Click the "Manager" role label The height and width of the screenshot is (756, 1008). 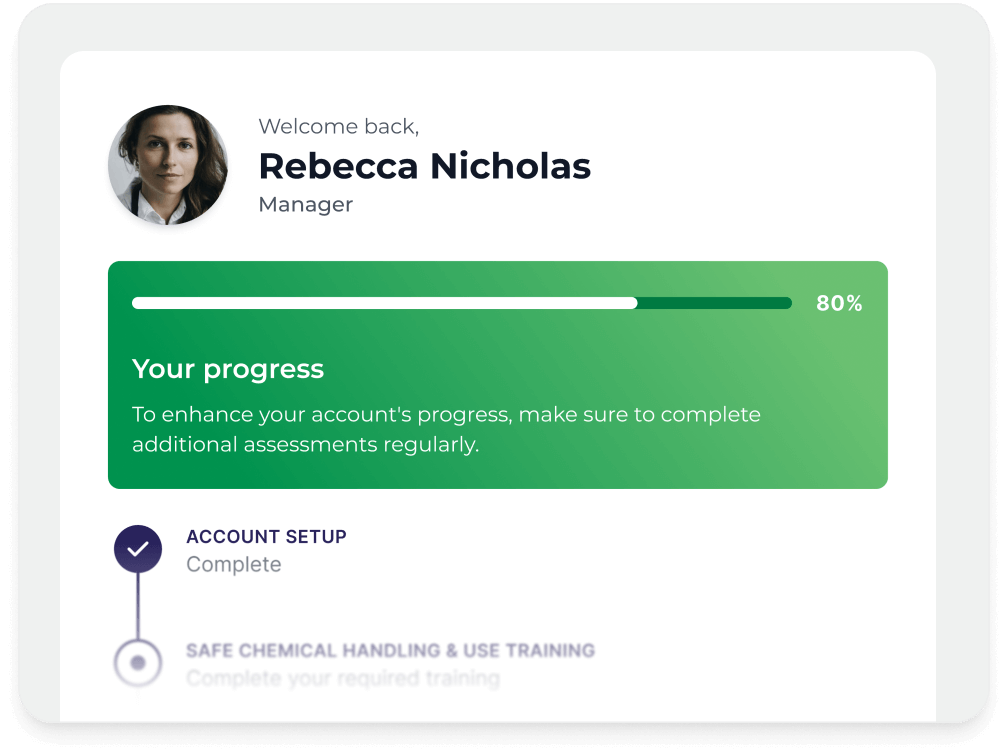point(305,205)
